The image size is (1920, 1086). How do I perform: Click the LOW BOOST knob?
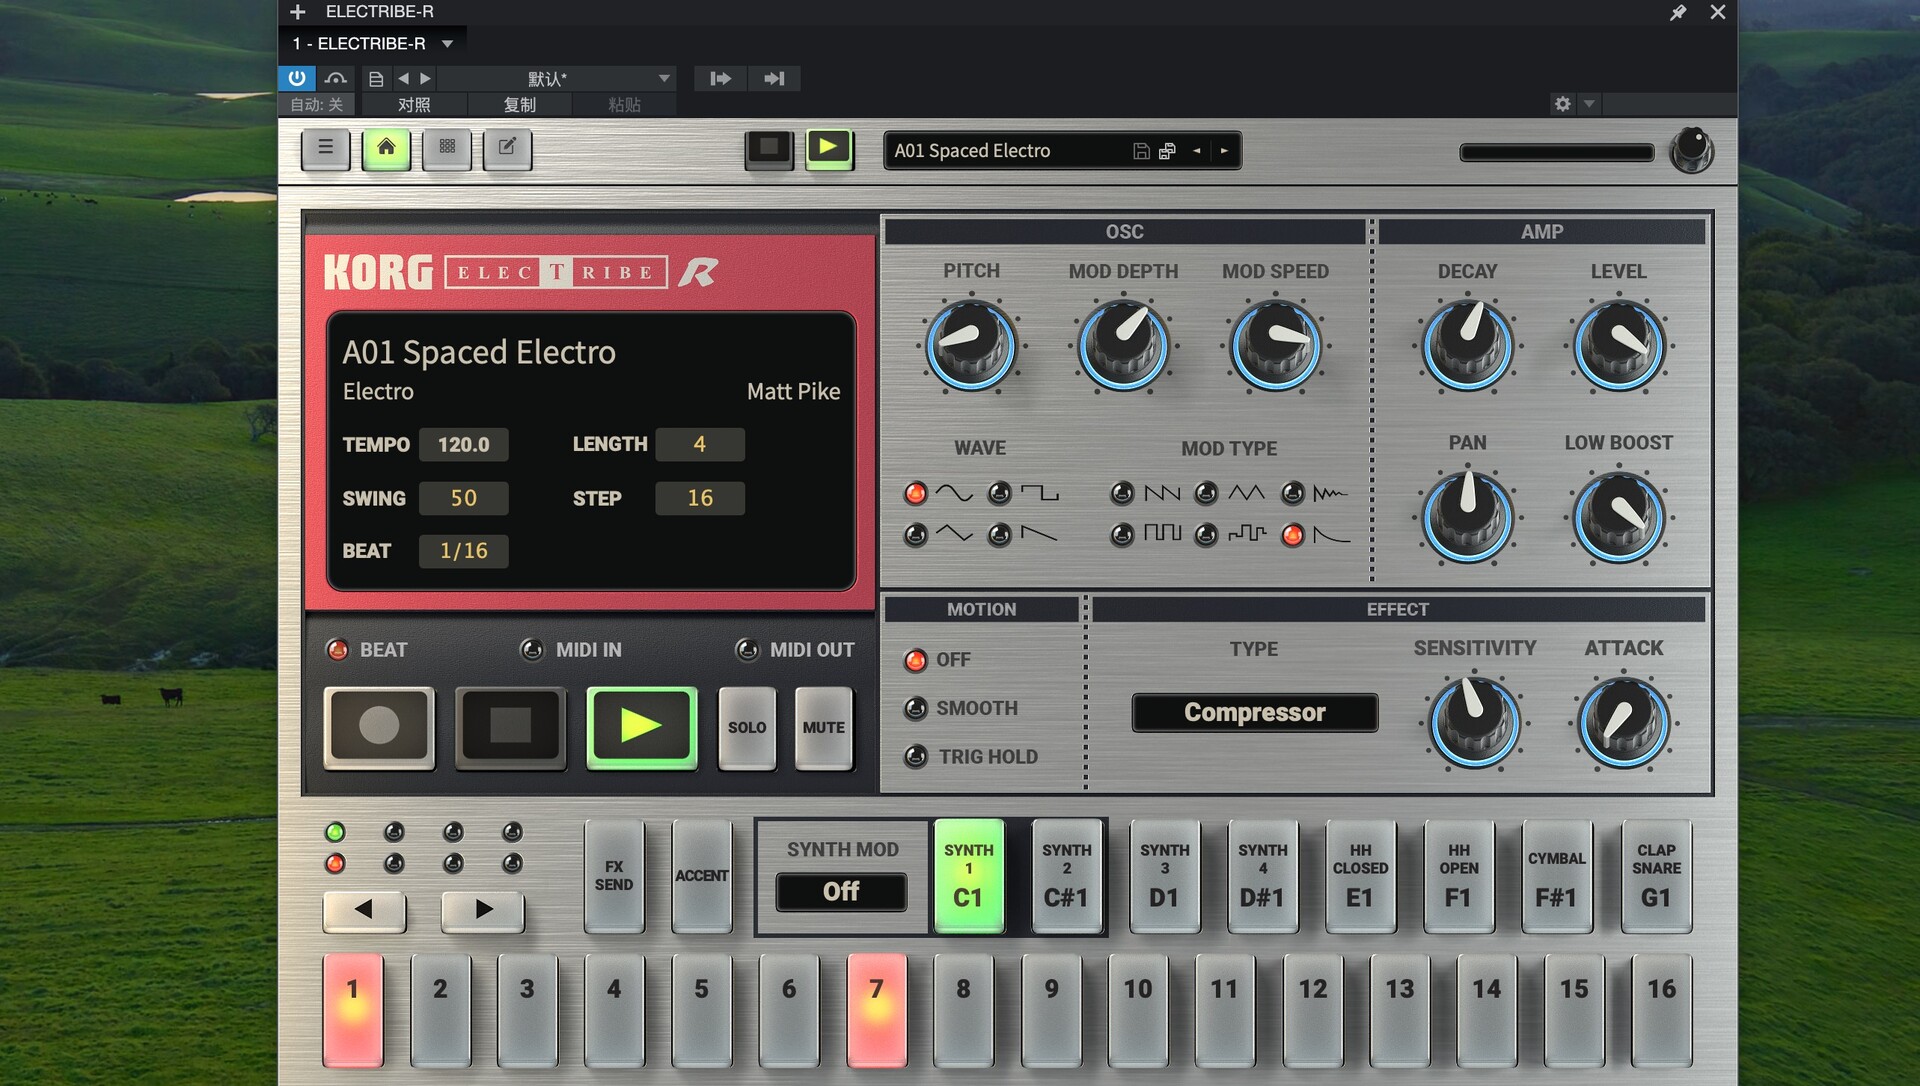point(1619,517)
